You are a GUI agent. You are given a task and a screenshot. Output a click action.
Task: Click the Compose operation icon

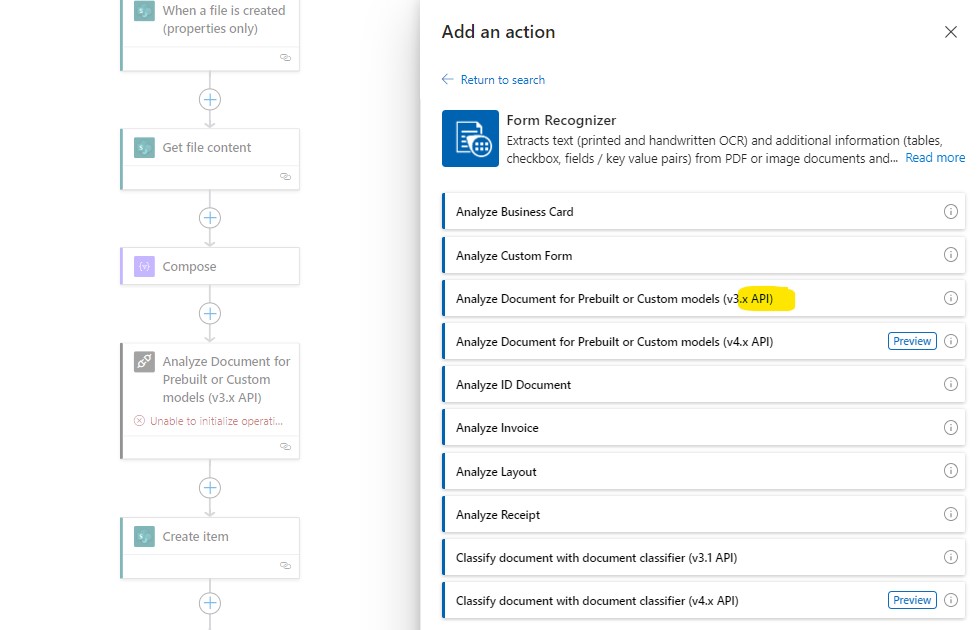pyautogui.click(x=145, y=266)
